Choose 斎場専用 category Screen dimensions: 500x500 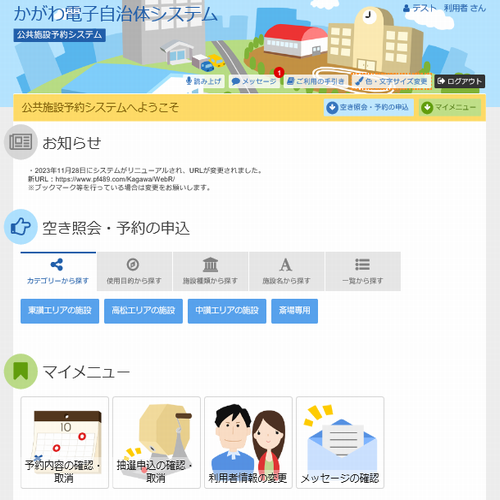[x=295, y=311]
